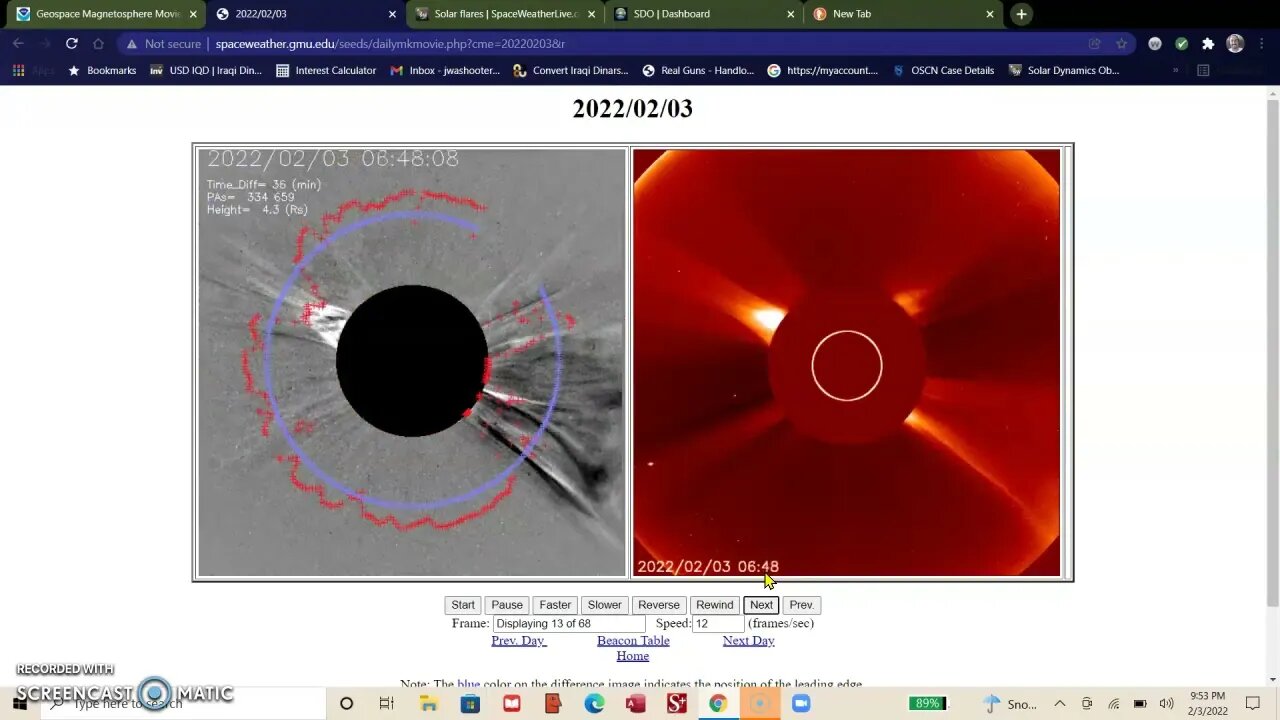The image size is (1280, 720).
Task: Bookmark this page with the star icon
Action: click(x=1122, y=44)
